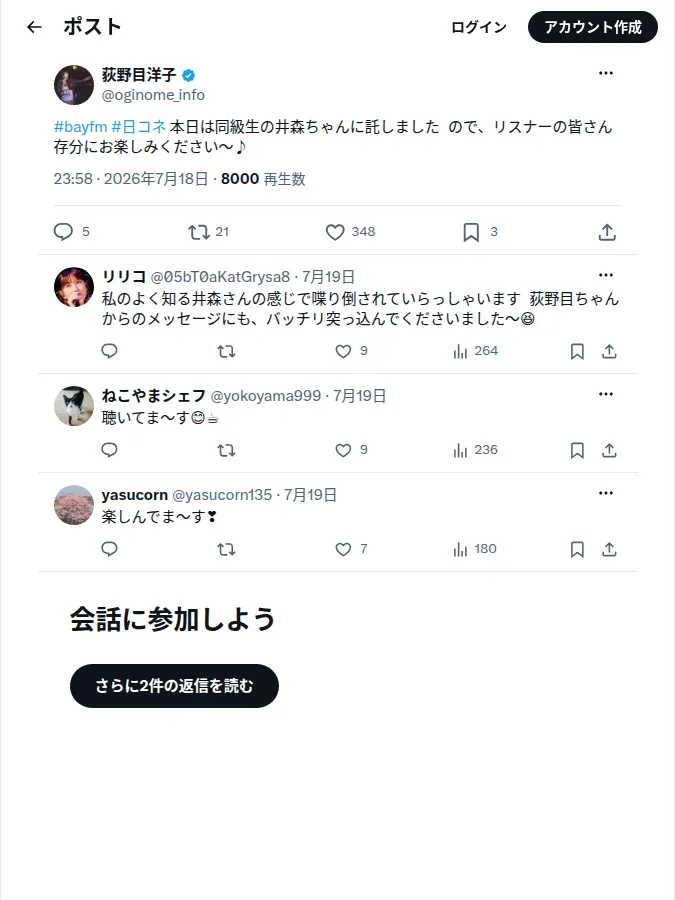The image size is (675, 900).
Task: Open more options on リリコ's reply
Action: point(606,275)
